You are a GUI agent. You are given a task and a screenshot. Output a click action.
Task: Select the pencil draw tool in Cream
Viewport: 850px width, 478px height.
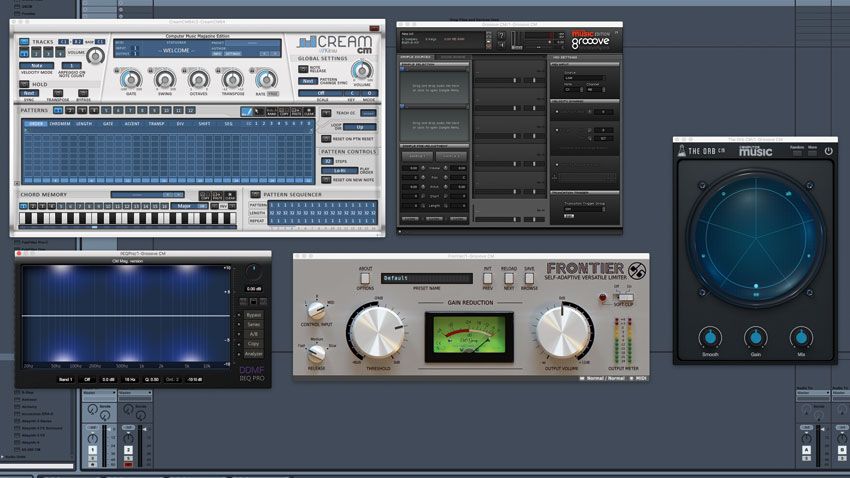[247, 112]
